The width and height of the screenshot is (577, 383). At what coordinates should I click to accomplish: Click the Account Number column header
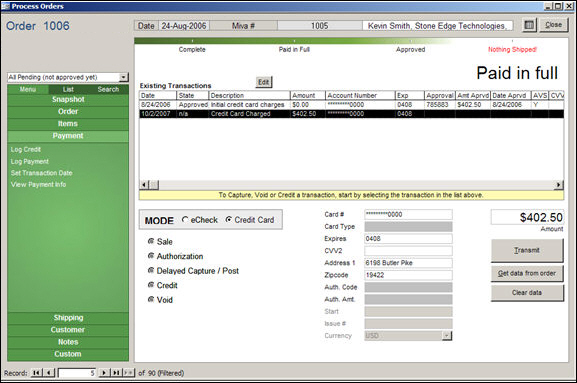(360, 96)
